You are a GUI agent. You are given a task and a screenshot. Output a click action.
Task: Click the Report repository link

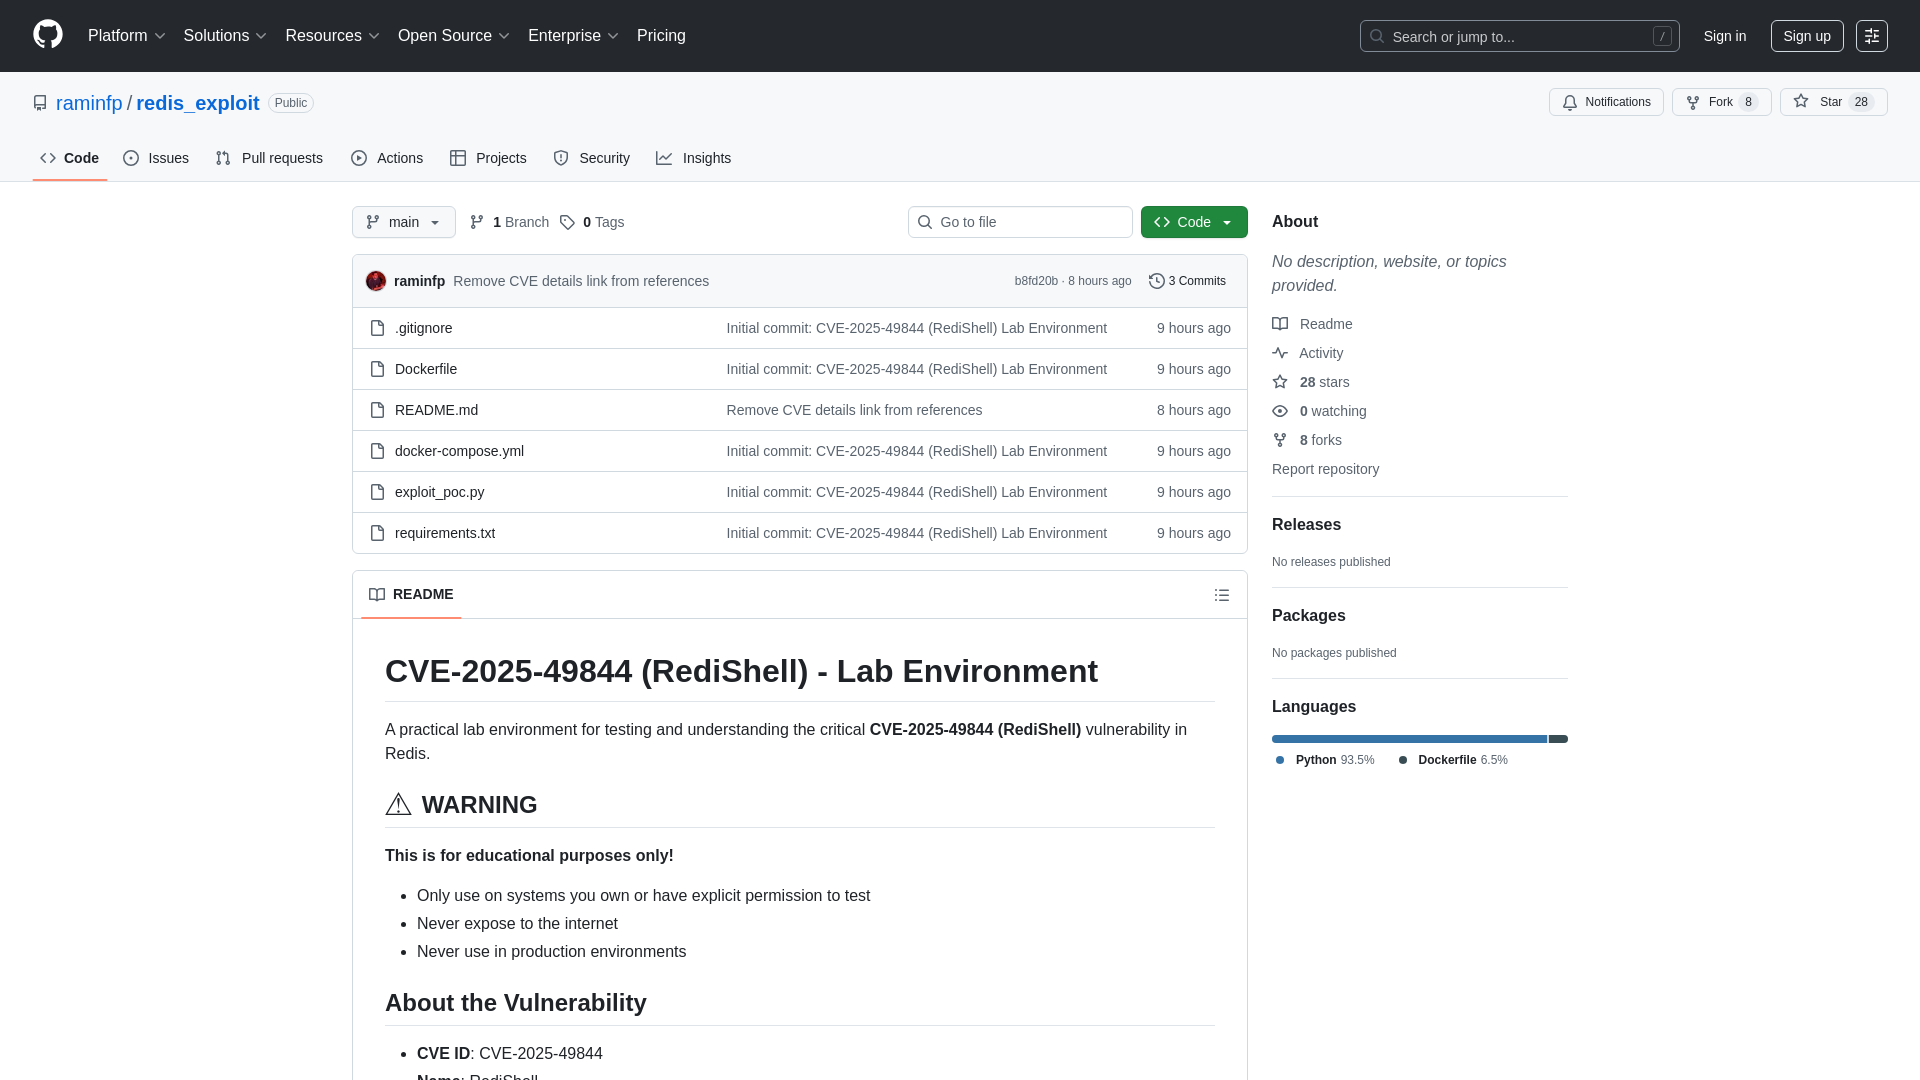point(1325,469)
